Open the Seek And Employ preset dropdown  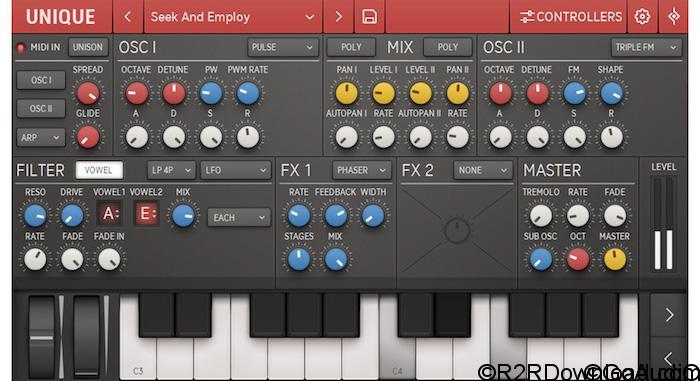pos(233,17)
